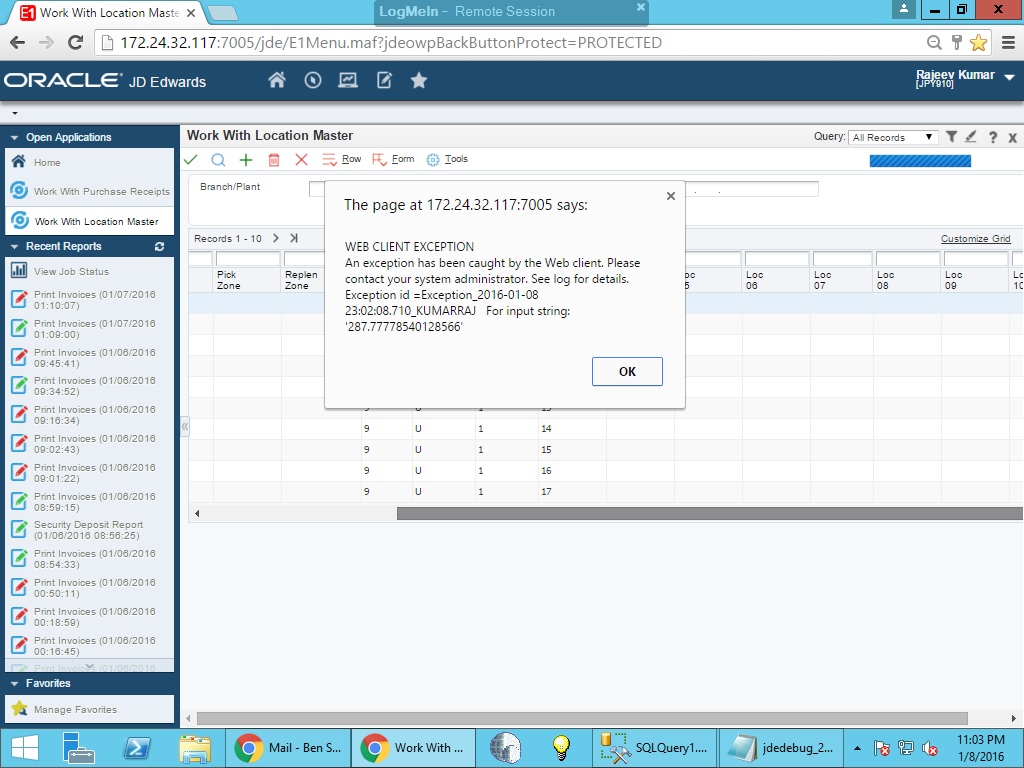This screenshot has width=1024, height=768.
Task: Open the Row menu
Action: click(342, 159)
